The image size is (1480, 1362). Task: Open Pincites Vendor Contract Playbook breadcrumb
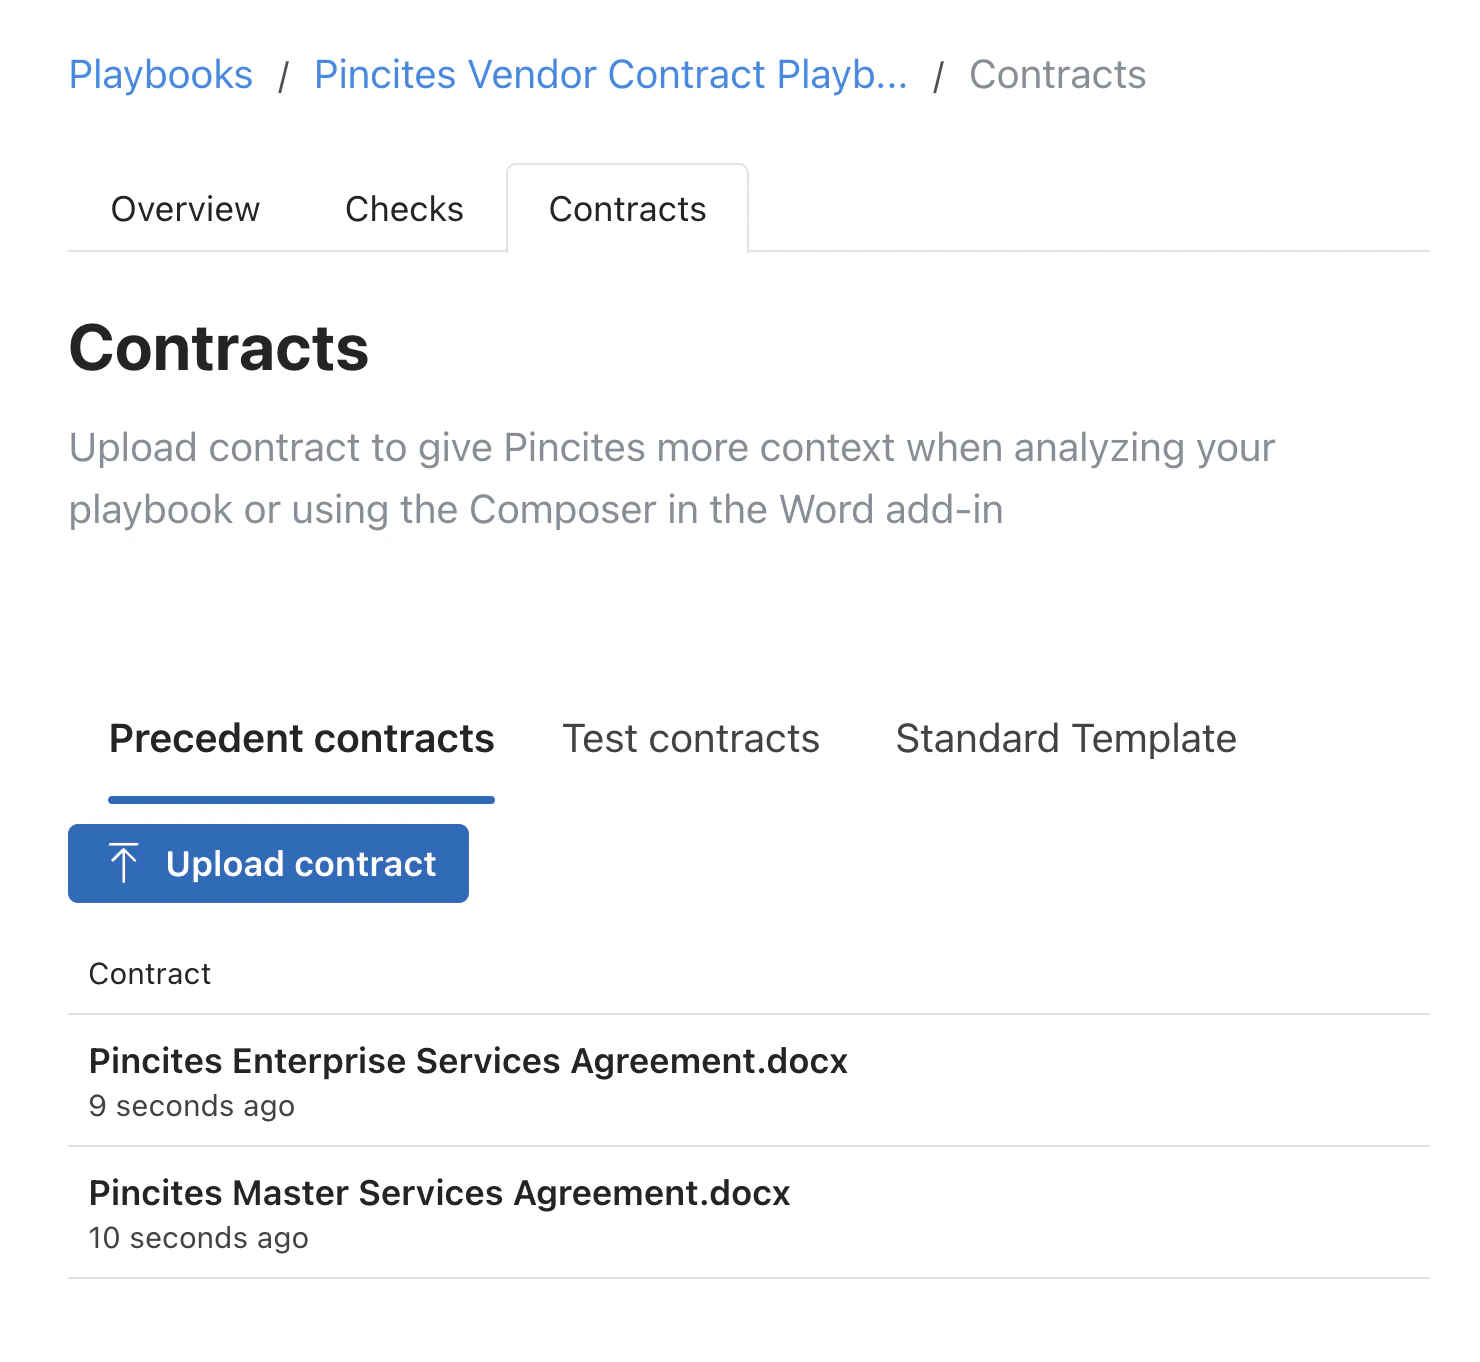[x=610, y=74]
